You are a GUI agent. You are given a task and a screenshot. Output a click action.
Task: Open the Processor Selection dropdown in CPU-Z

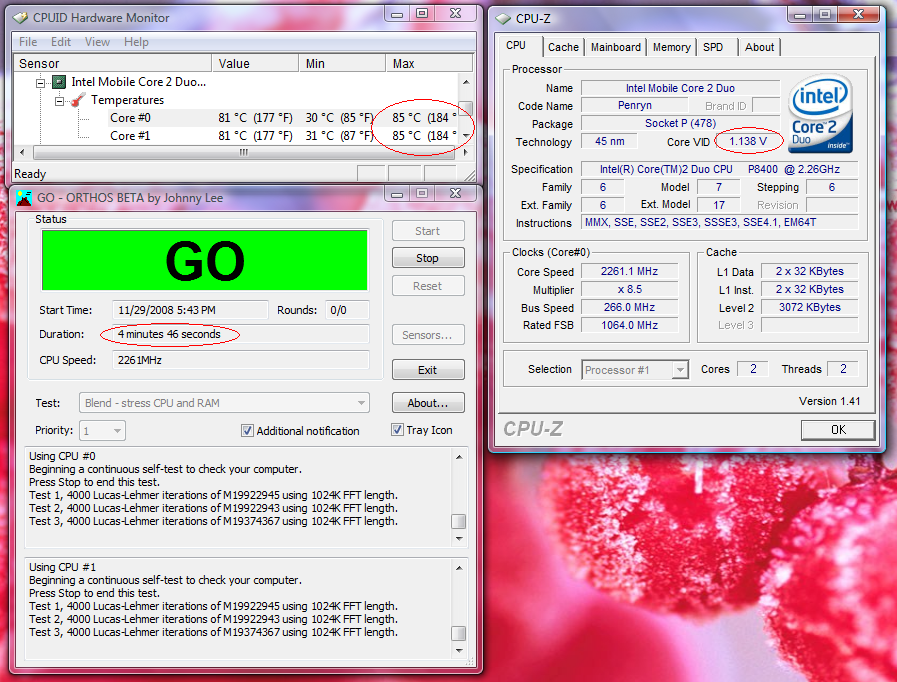(x=680, y=370)
